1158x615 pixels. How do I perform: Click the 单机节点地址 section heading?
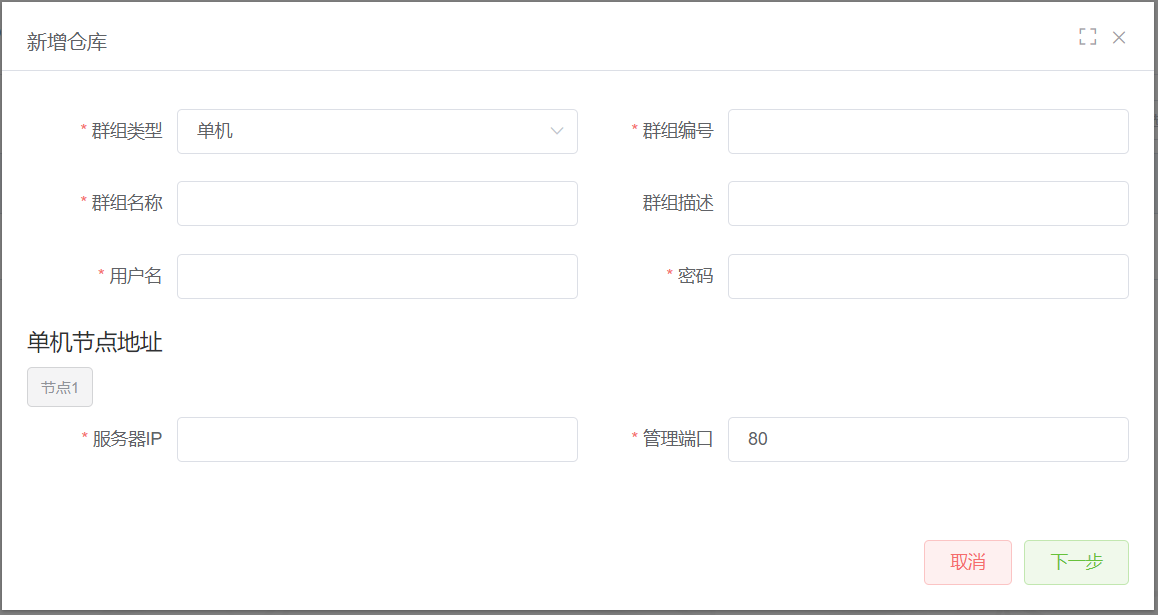95,342
